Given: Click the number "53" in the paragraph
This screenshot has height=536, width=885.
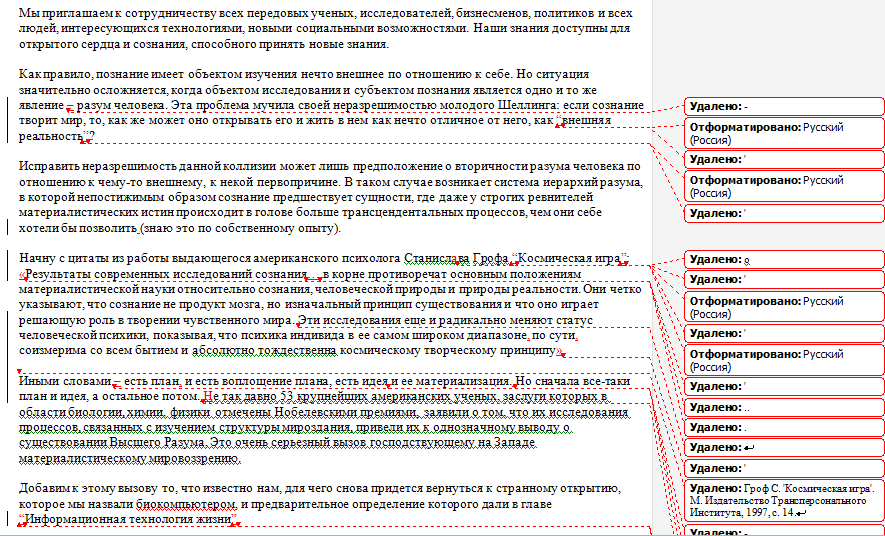Looking at the screenshot, I should pos(287,397).
